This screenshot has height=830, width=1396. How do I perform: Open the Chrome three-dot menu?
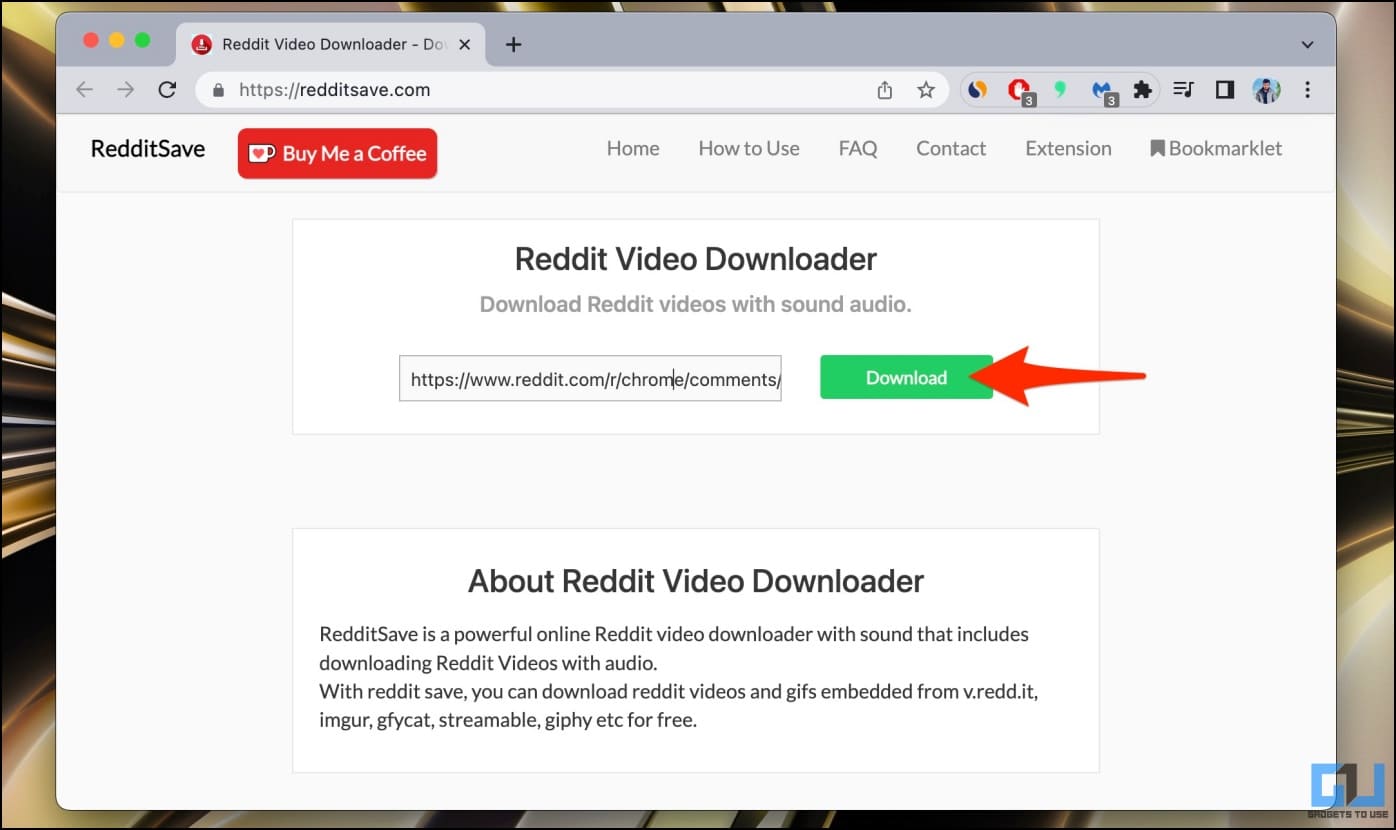[1308, 90]
